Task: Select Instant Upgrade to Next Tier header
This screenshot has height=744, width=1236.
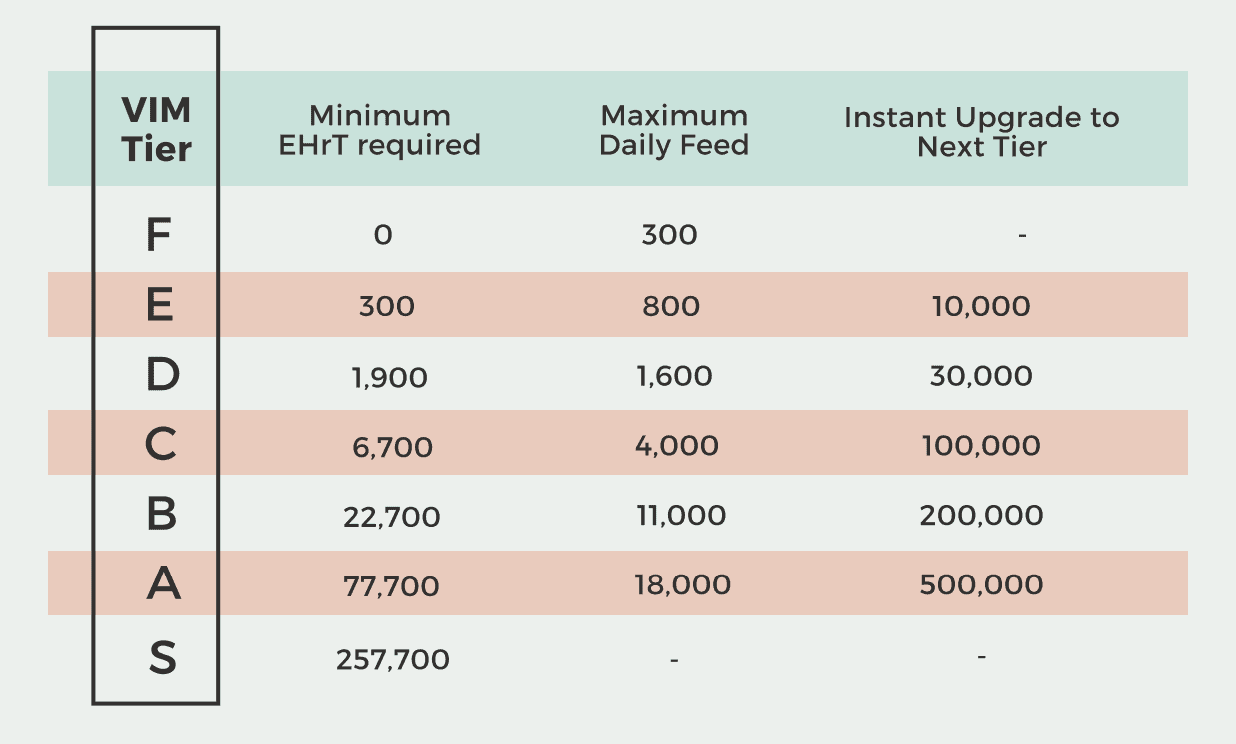Action: coord(981,131)
